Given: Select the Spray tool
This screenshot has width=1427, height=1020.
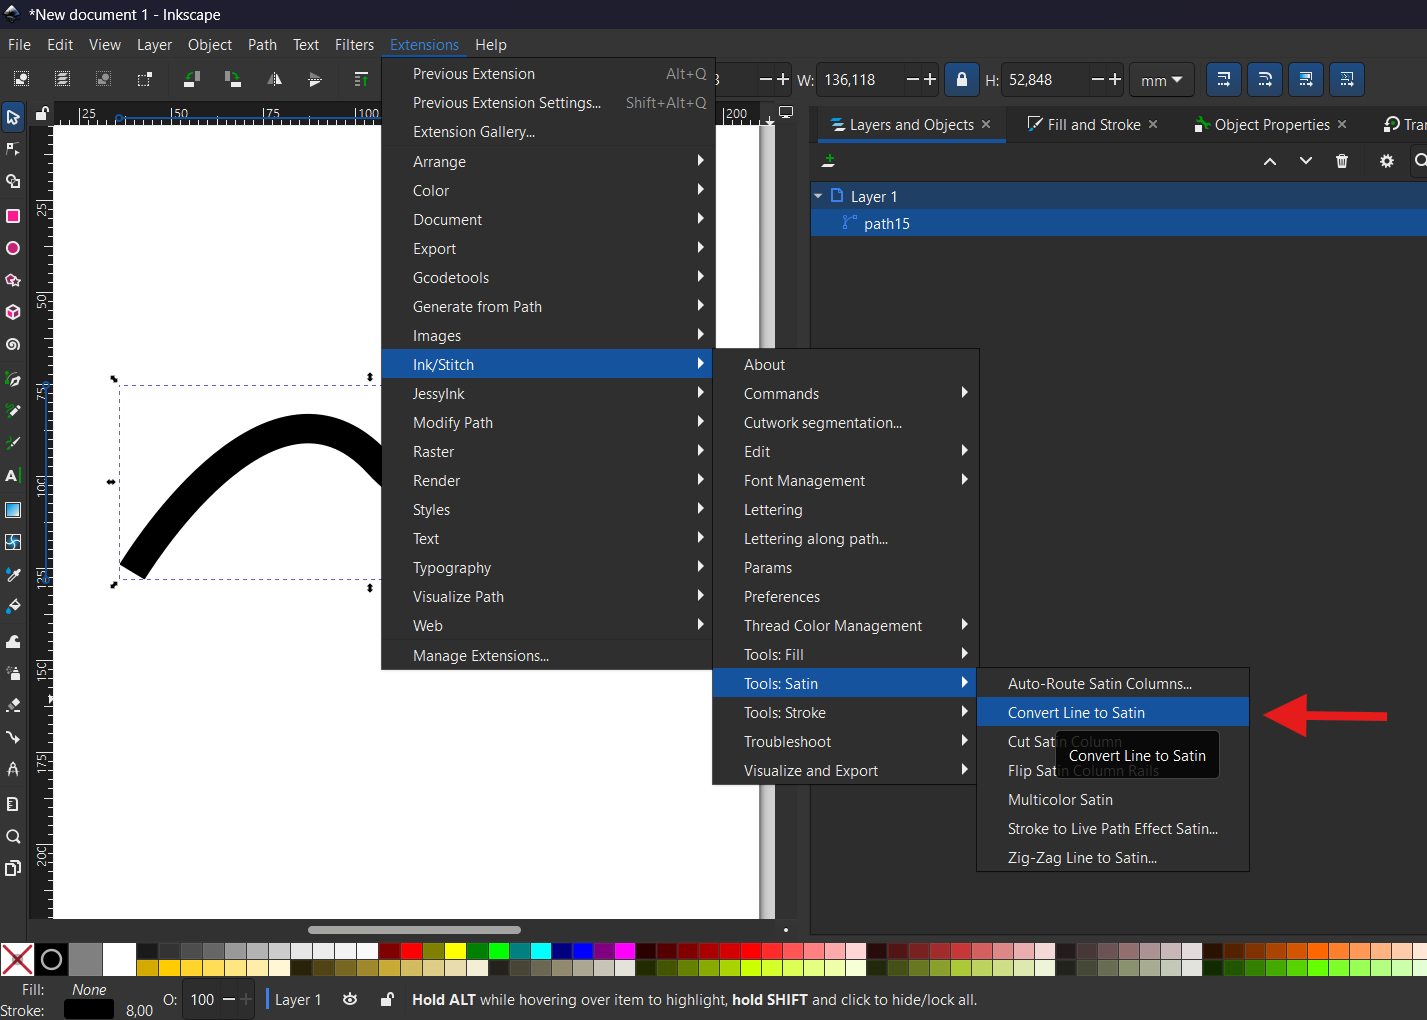Looking at the screenshot, I should tap(13, 673).
